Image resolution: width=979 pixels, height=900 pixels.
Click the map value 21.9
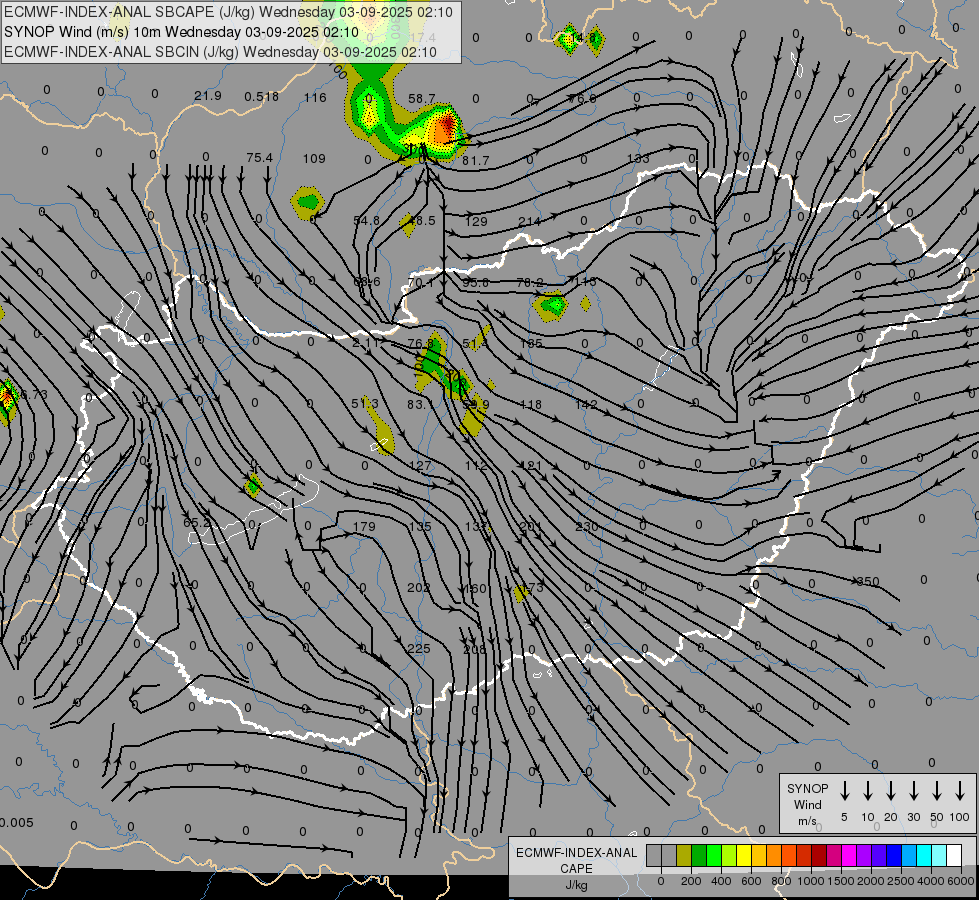coord(208,96)
